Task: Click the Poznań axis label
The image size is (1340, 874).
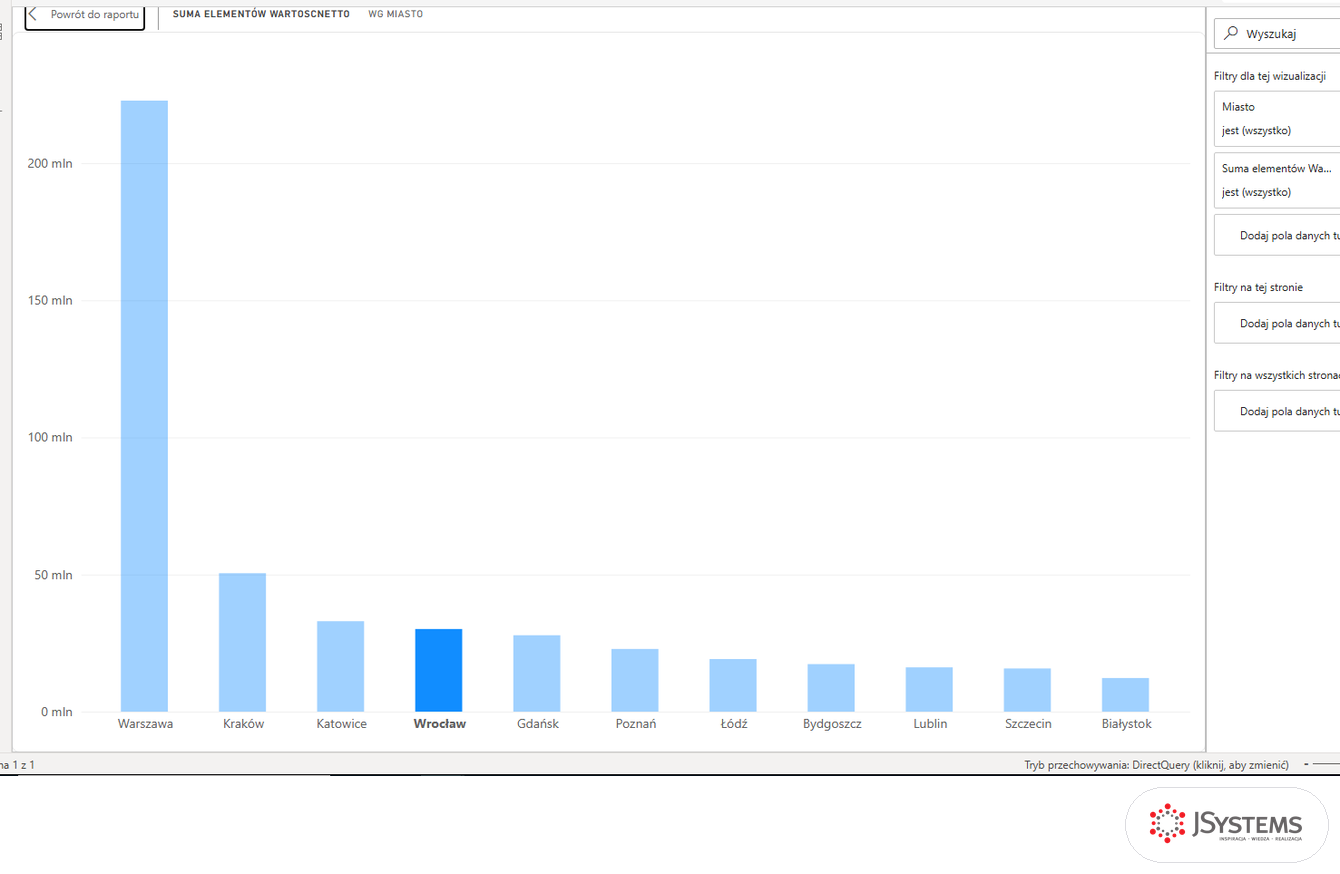Action: click(635, 724)
